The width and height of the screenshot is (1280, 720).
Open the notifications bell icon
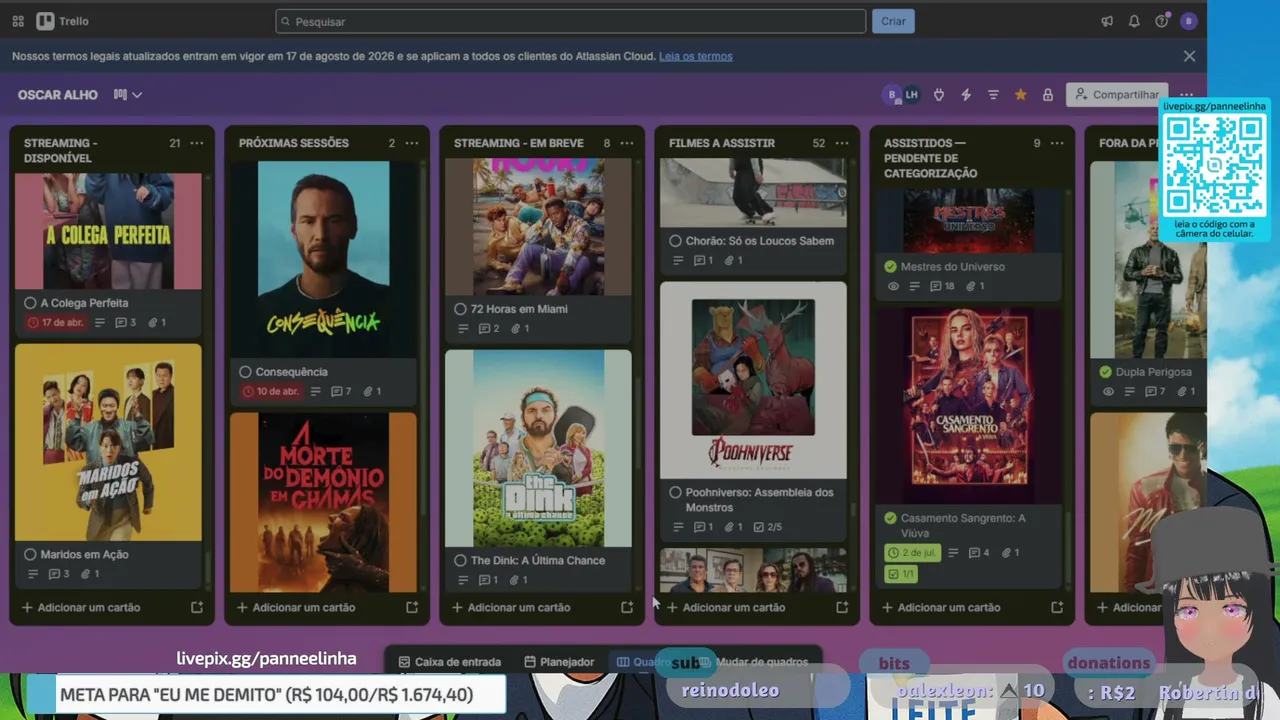coord(1134,21)
